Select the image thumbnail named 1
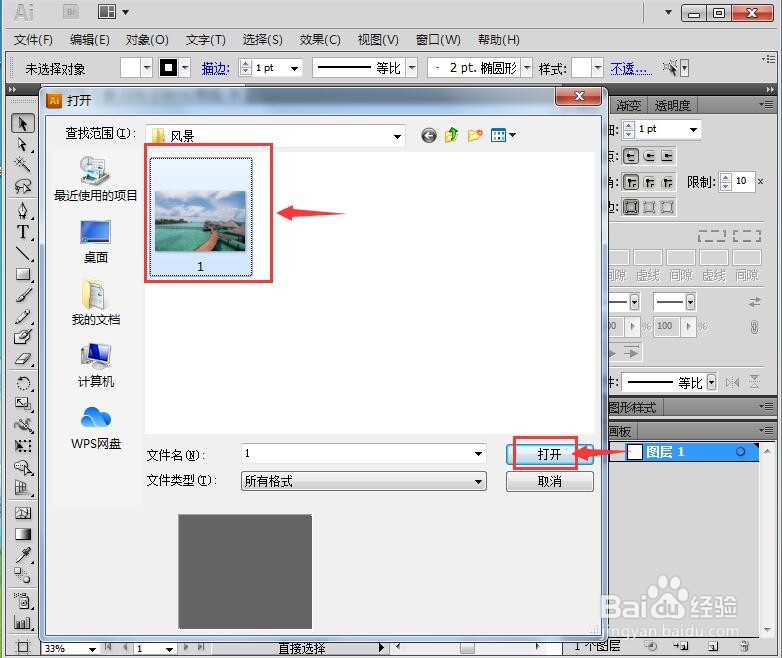782x658 pixels. 200,217
